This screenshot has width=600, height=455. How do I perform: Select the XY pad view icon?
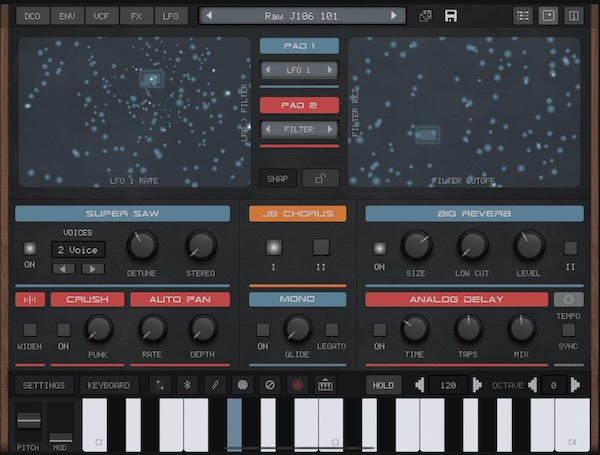548,16
